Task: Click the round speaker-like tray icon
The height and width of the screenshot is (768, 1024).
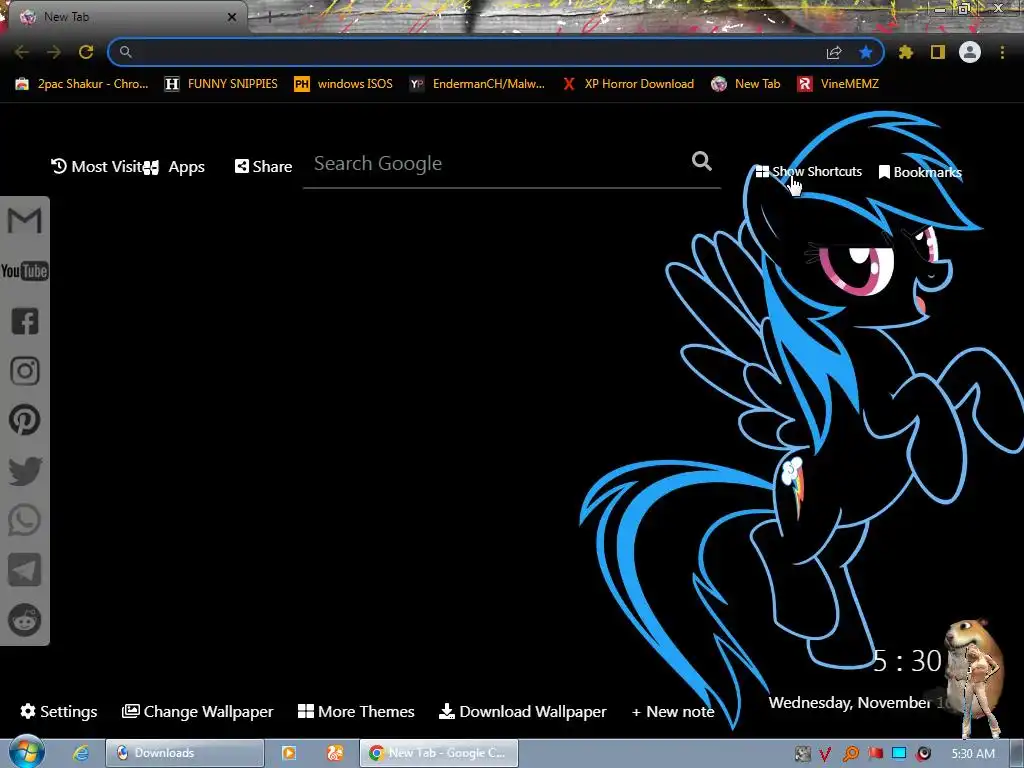Action: click(x=923, y=754)
